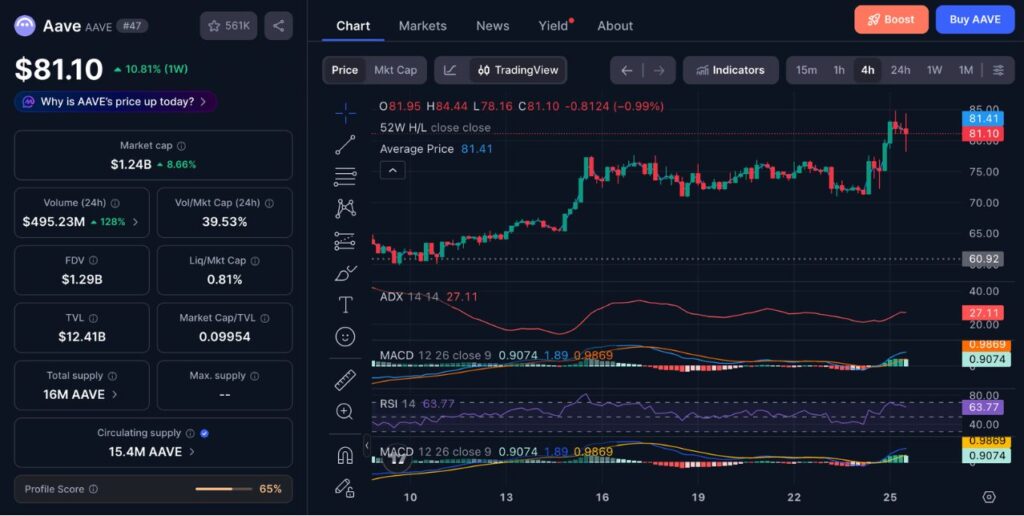1024x516 pixels.
Task: Open the Chart tab
Action: 353,26
